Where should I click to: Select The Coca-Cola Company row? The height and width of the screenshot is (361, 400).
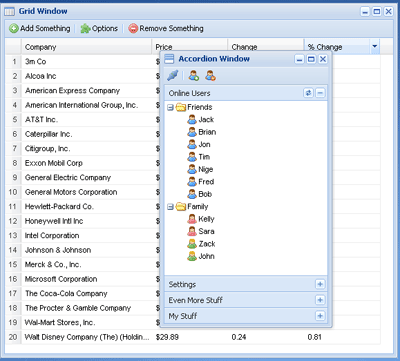pos(83,294)
